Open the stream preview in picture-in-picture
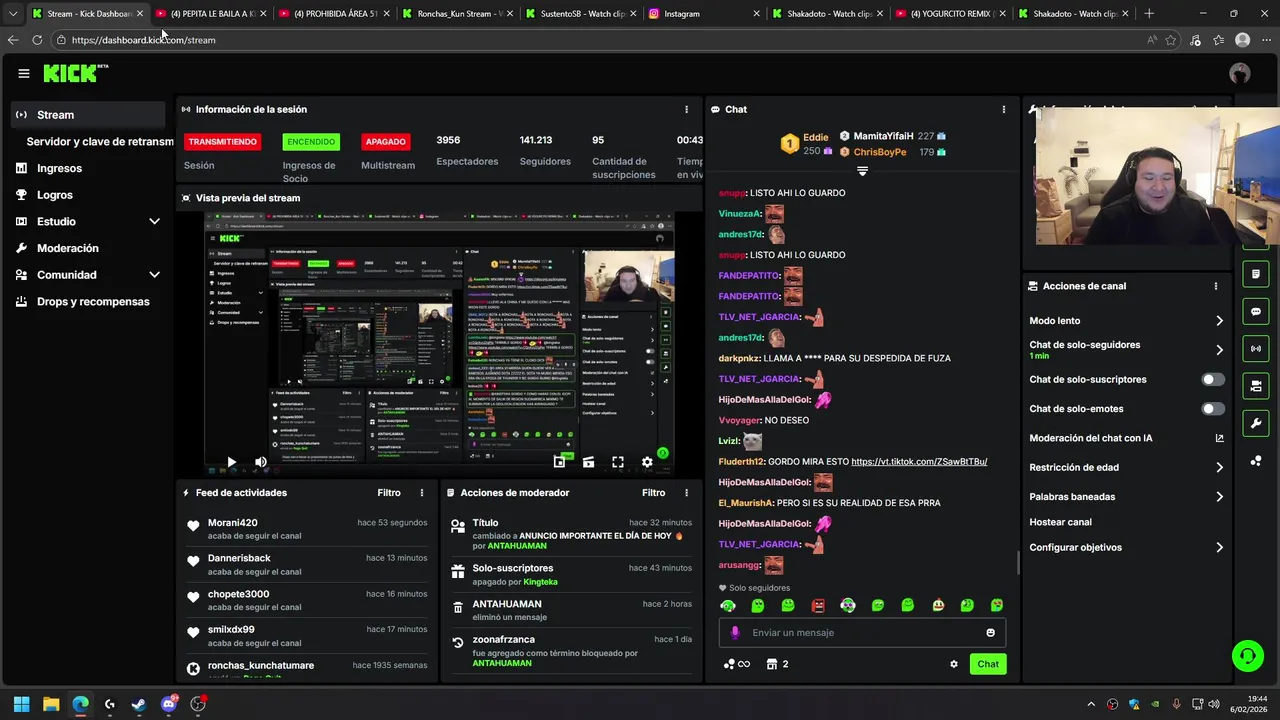1280x720 pixels. tap(559, 462)
